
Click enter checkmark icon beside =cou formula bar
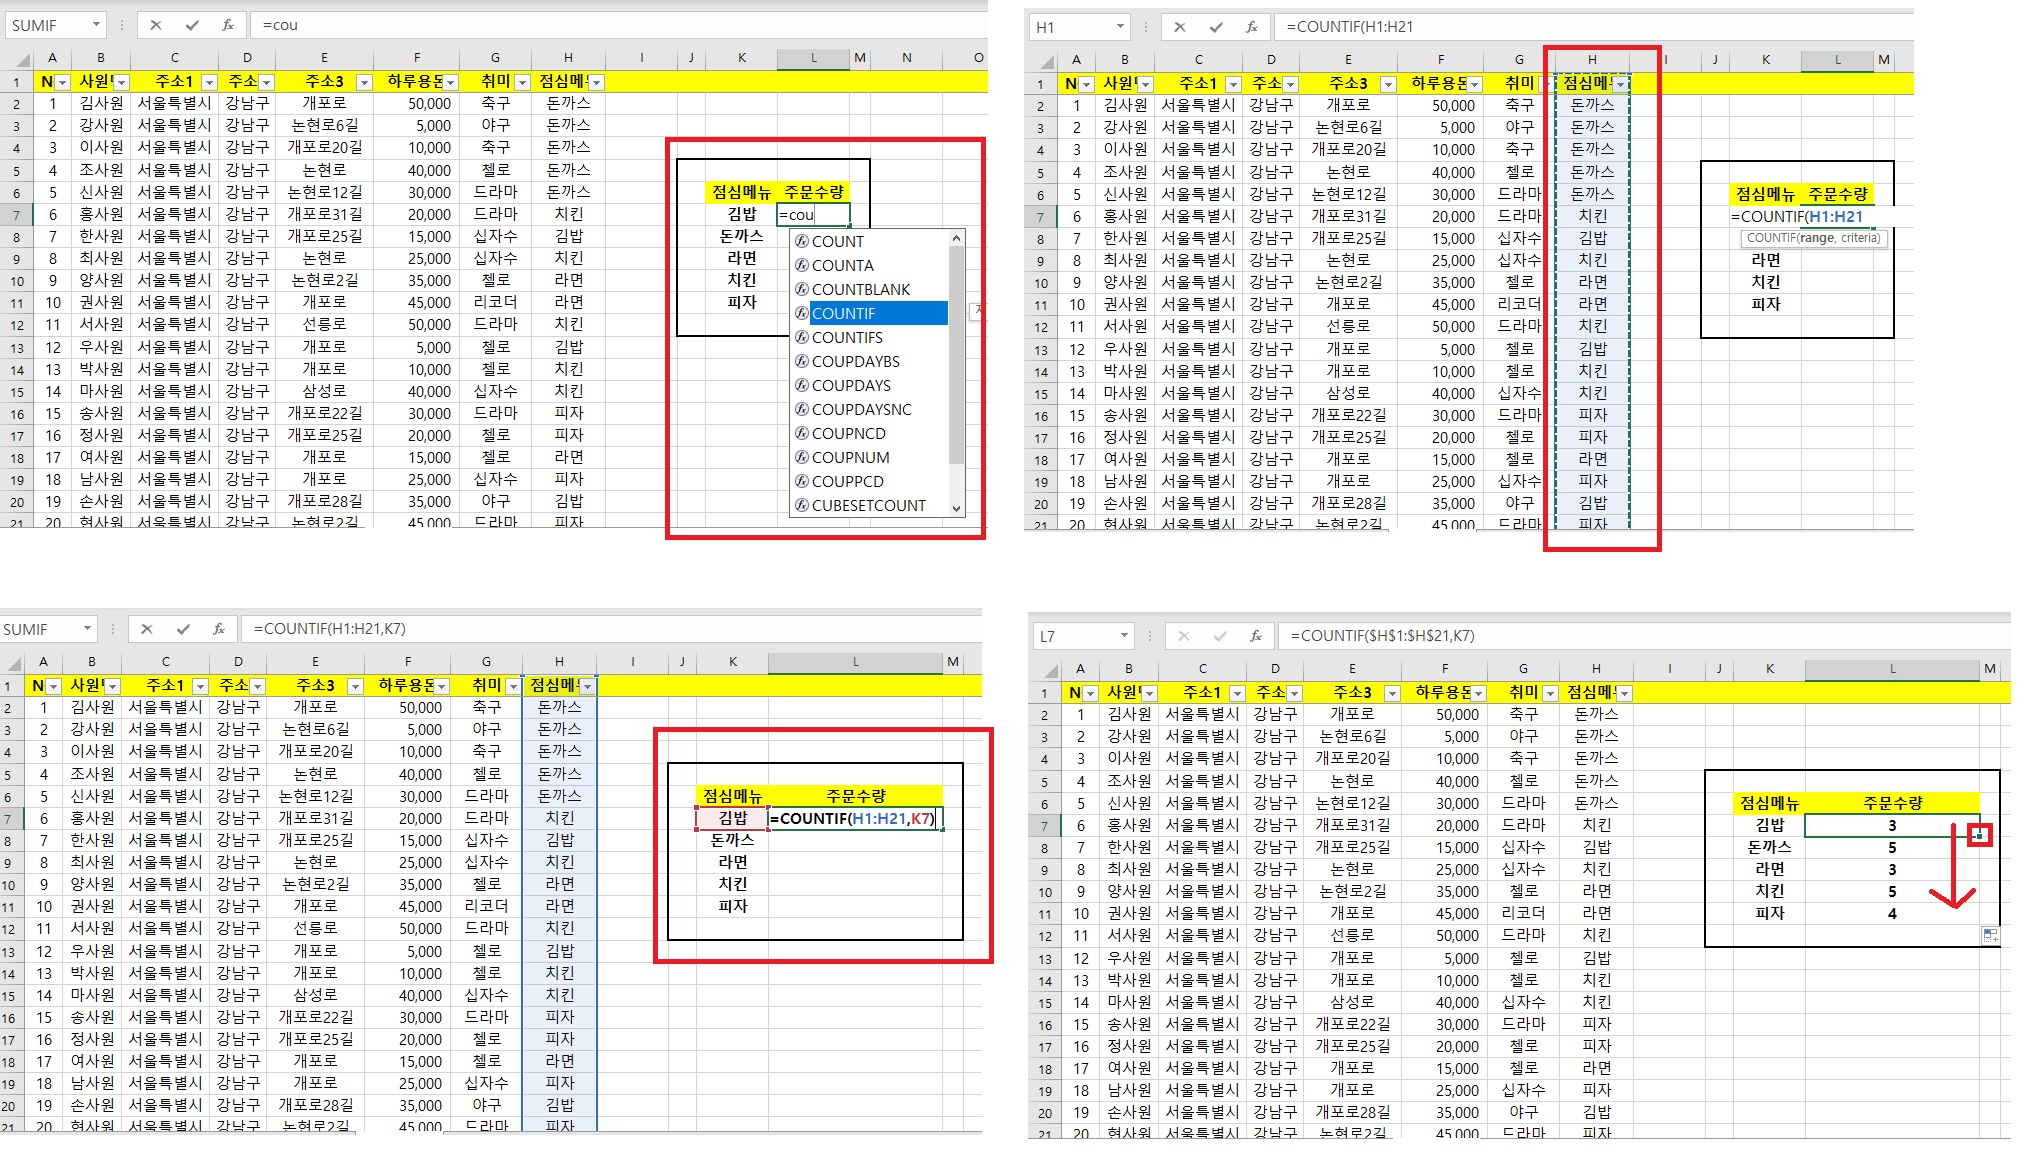click(x=192, y=25)
